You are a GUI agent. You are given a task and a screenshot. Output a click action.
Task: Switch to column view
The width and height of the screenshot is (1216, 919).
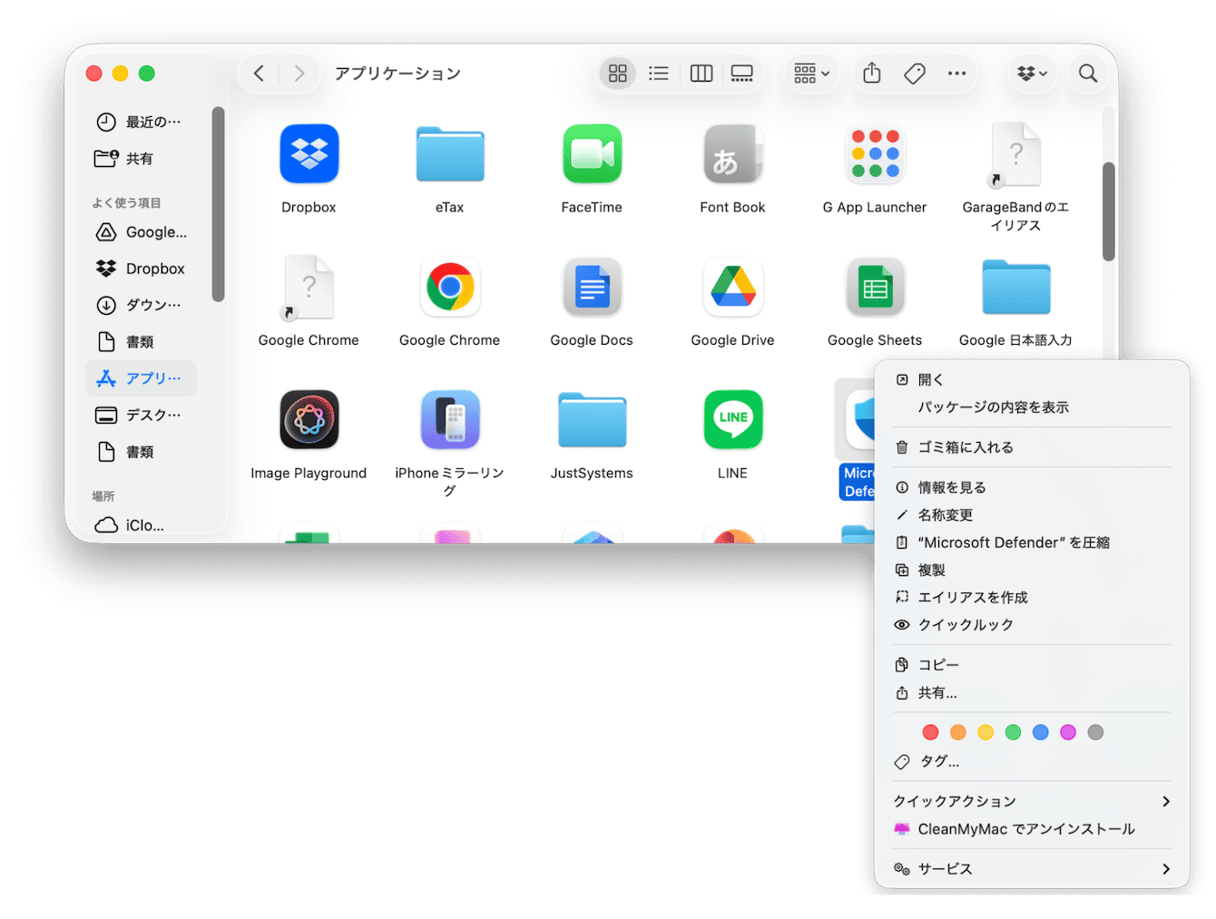(701, 73)
